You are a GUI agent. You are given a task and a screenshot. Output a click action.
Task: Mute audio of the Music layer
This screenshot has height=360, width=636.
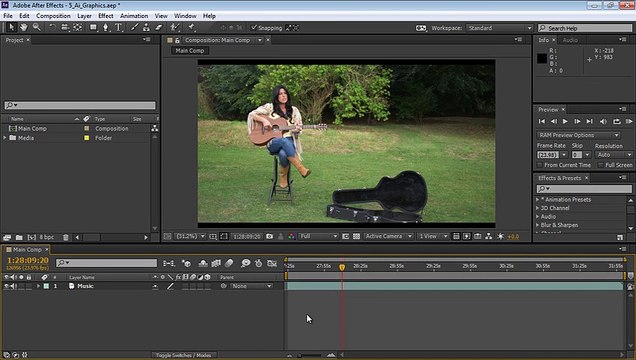[13, 286]
